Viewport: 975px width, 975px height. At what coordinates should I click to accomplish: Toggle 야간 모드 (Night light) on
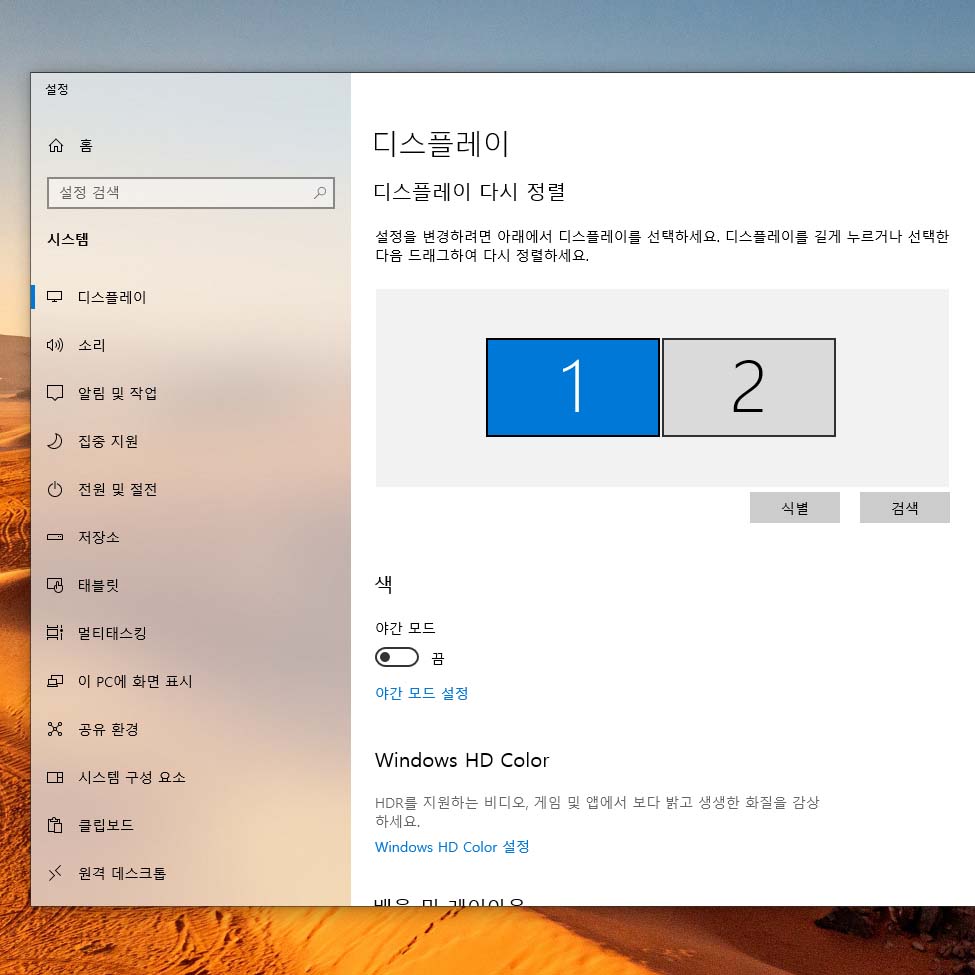point(397,656)
